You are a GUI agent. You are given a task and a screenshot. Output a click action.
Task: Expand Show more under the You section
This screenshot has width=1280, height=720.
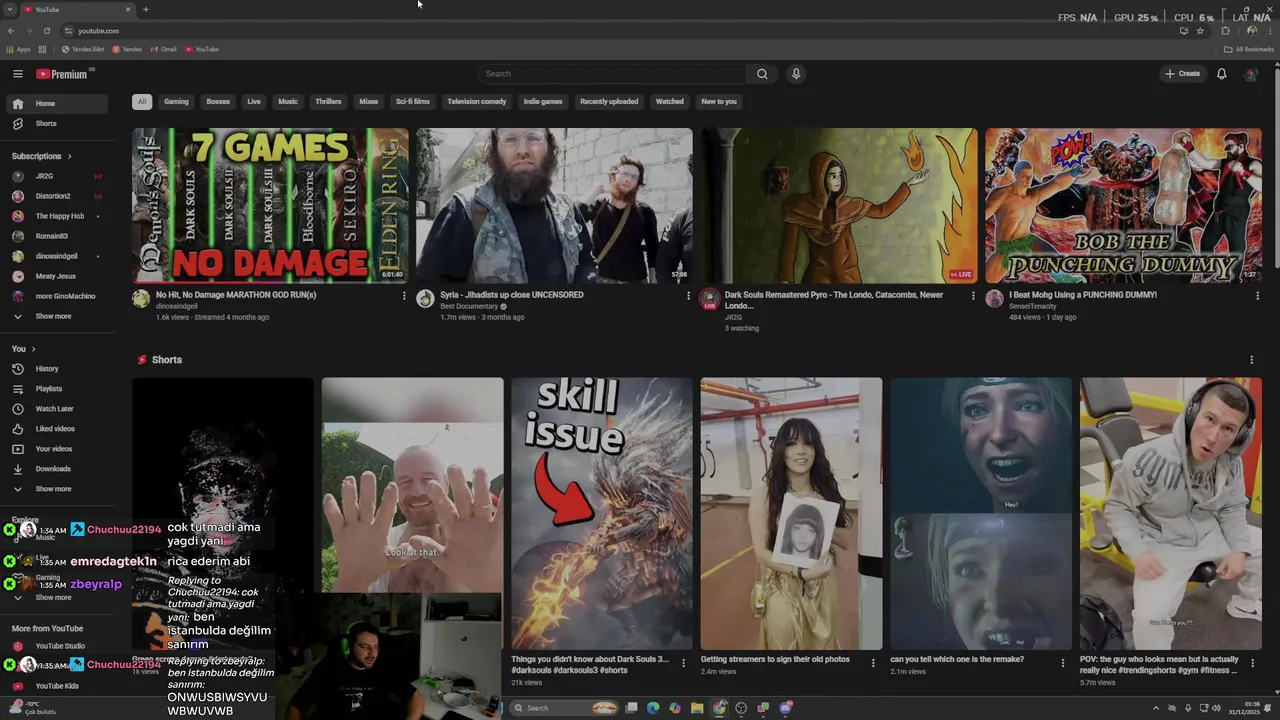click(57, 489)
